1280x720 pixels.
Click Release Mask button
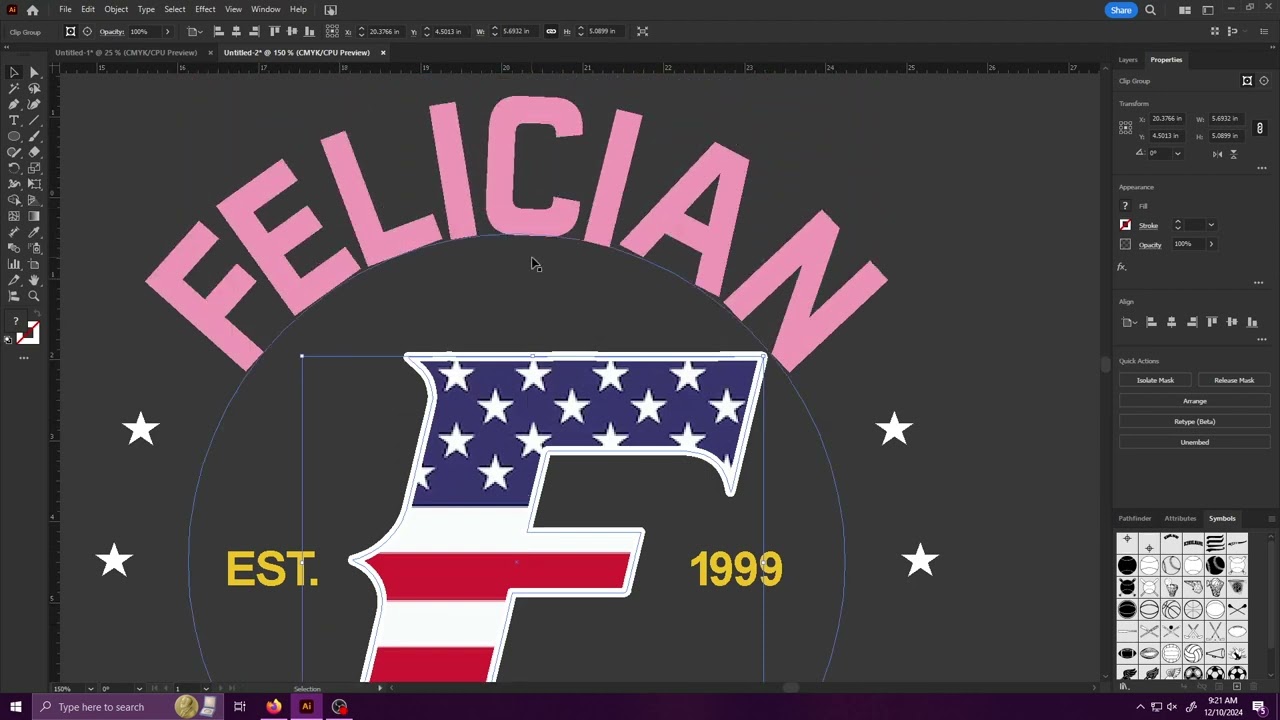1234,380
